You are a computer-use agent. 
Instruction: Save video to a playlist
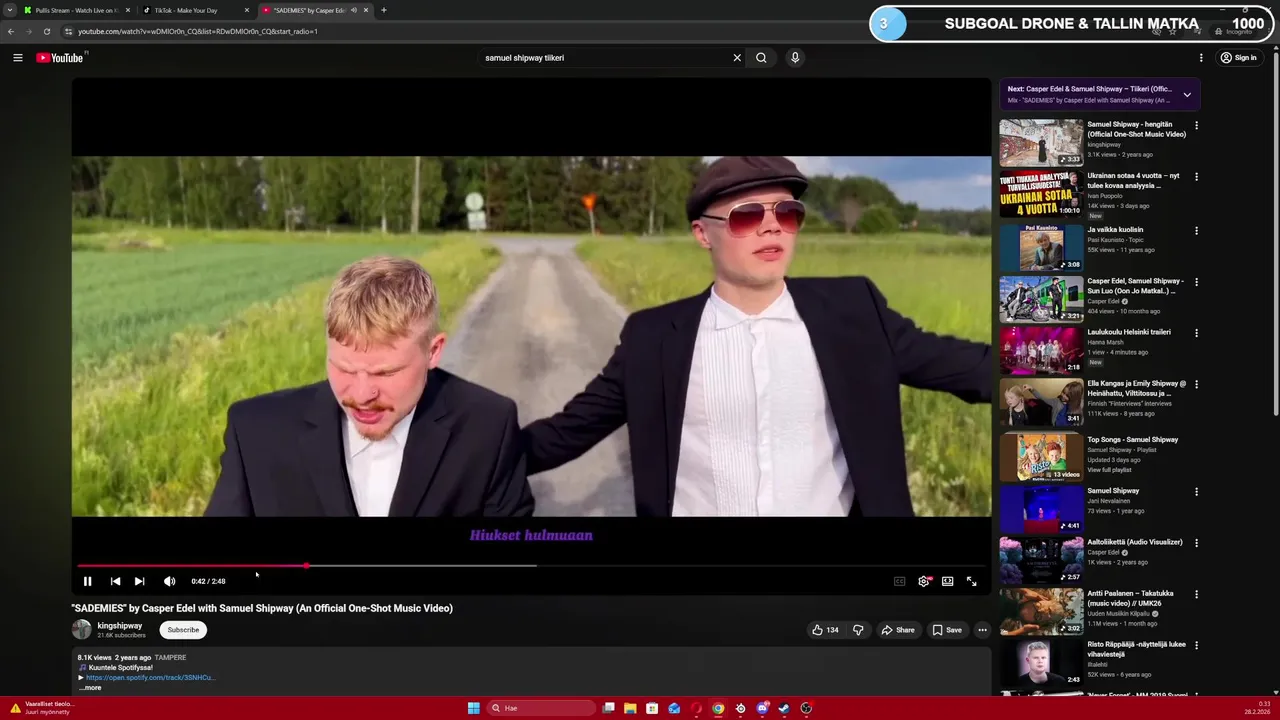click(947, 630)
